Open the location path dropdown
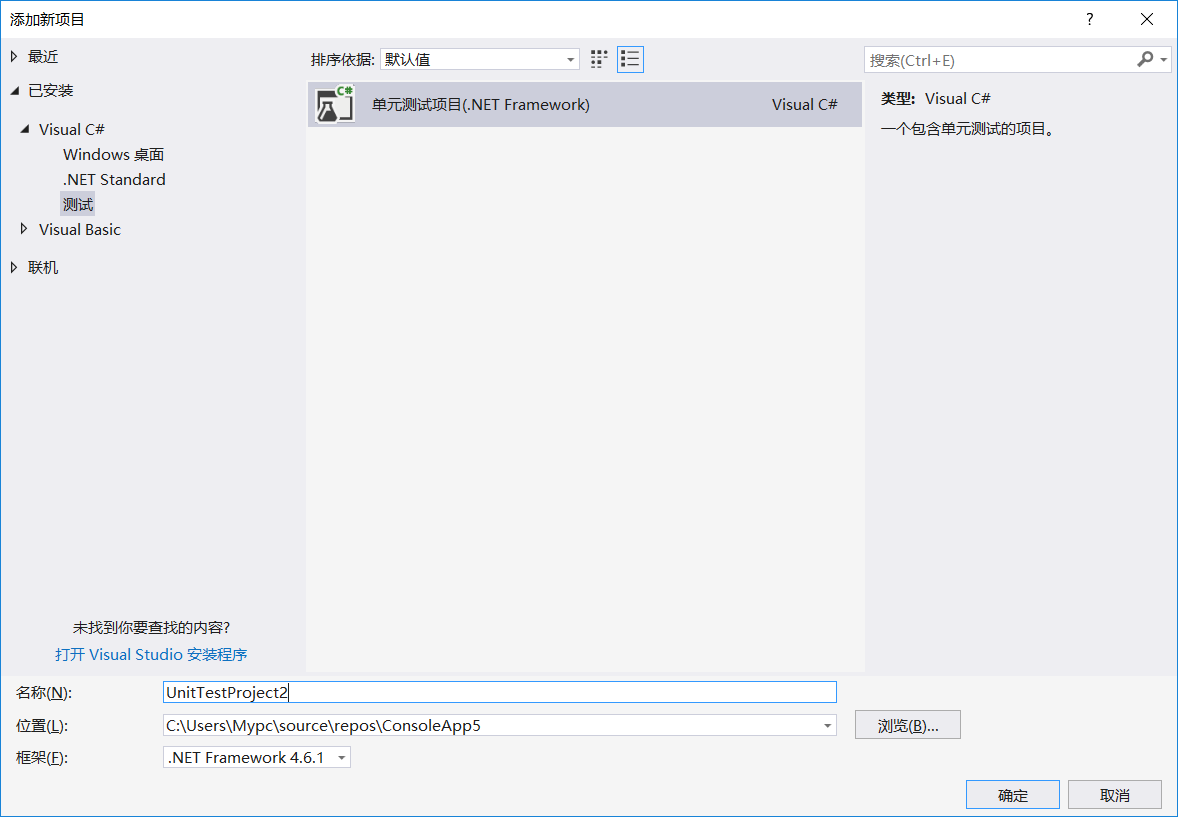The image size is (1178, 817). point(827,726)
